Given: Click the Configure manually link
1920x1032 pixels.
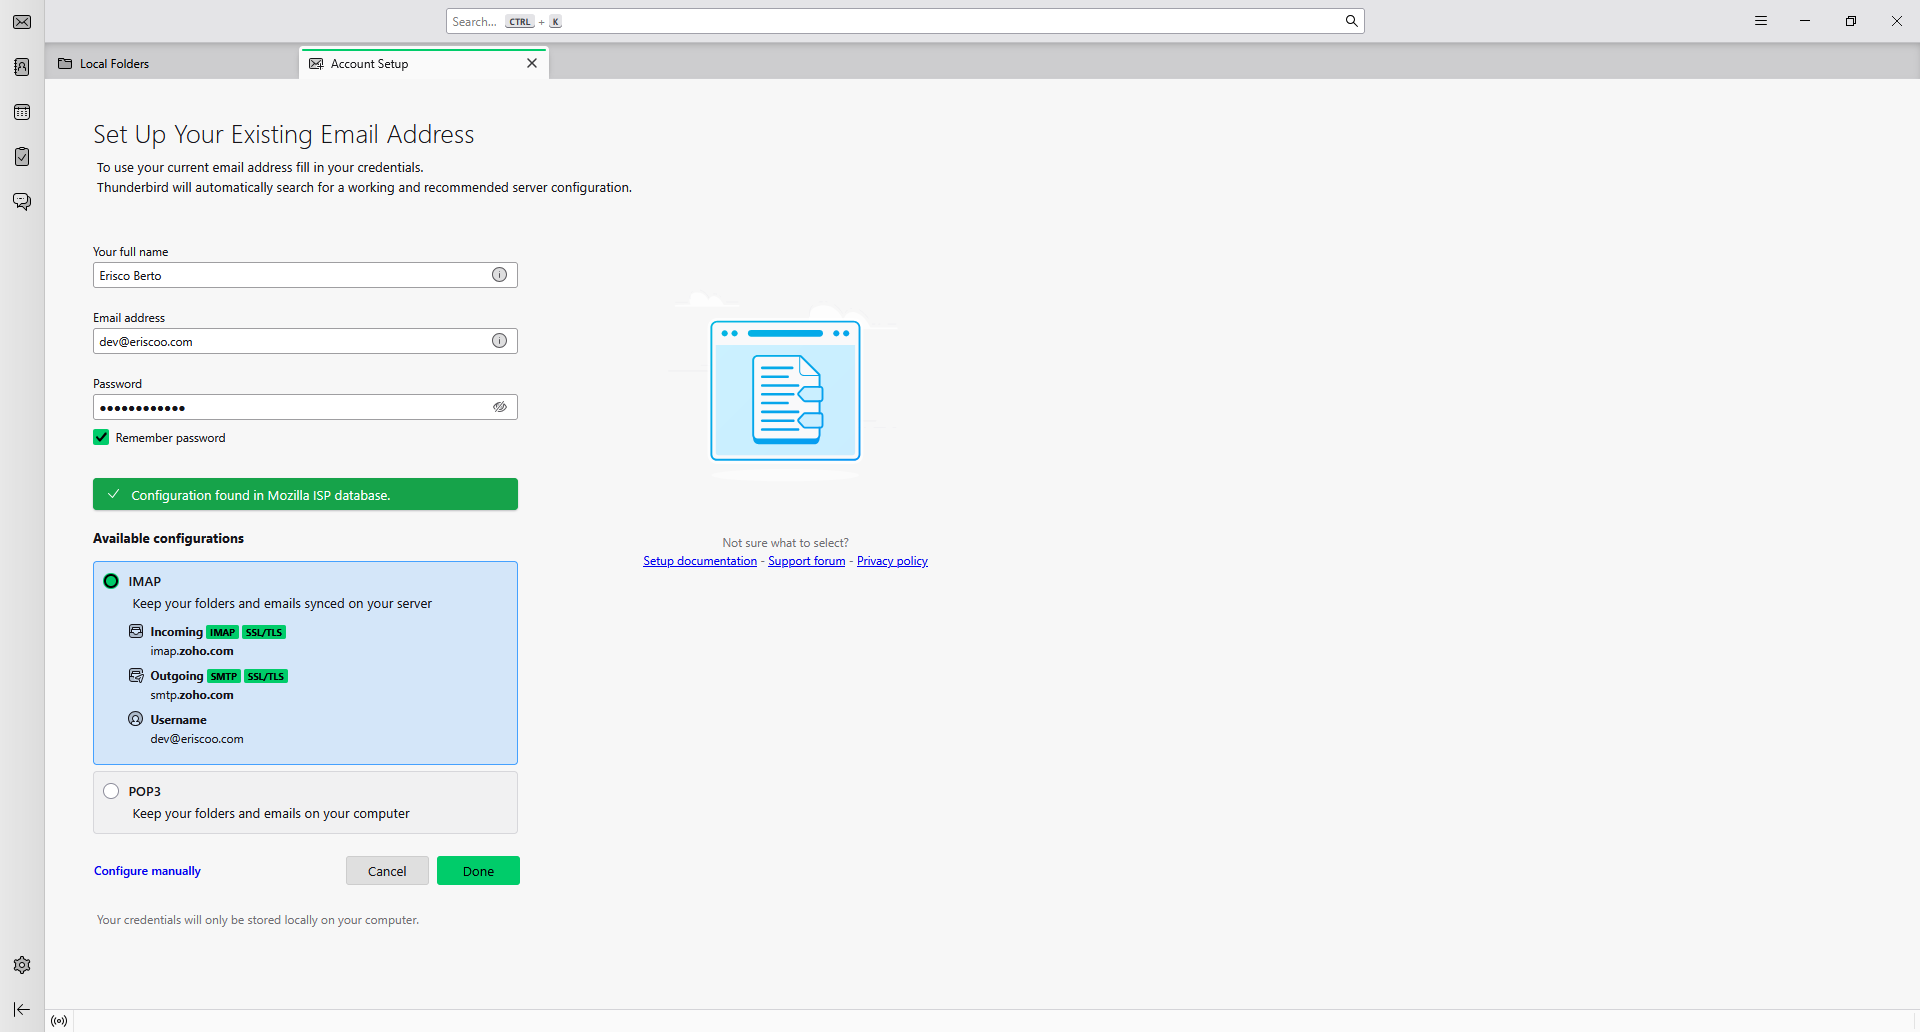Looking at the screenshot, I should point(147,871).
